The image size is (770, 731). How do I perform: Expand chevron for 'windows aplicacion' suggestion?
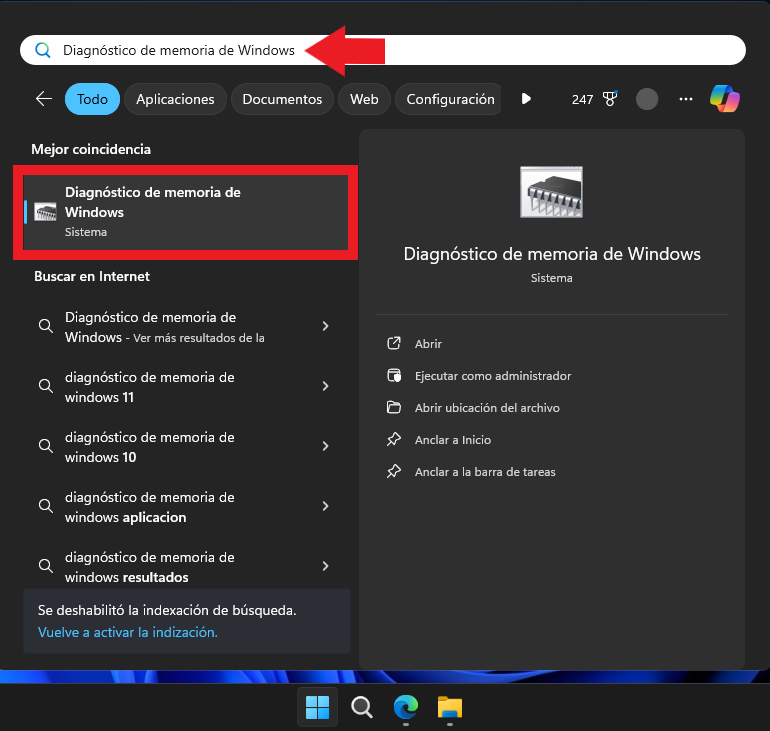pyautogui.click(x=325, y=506)
